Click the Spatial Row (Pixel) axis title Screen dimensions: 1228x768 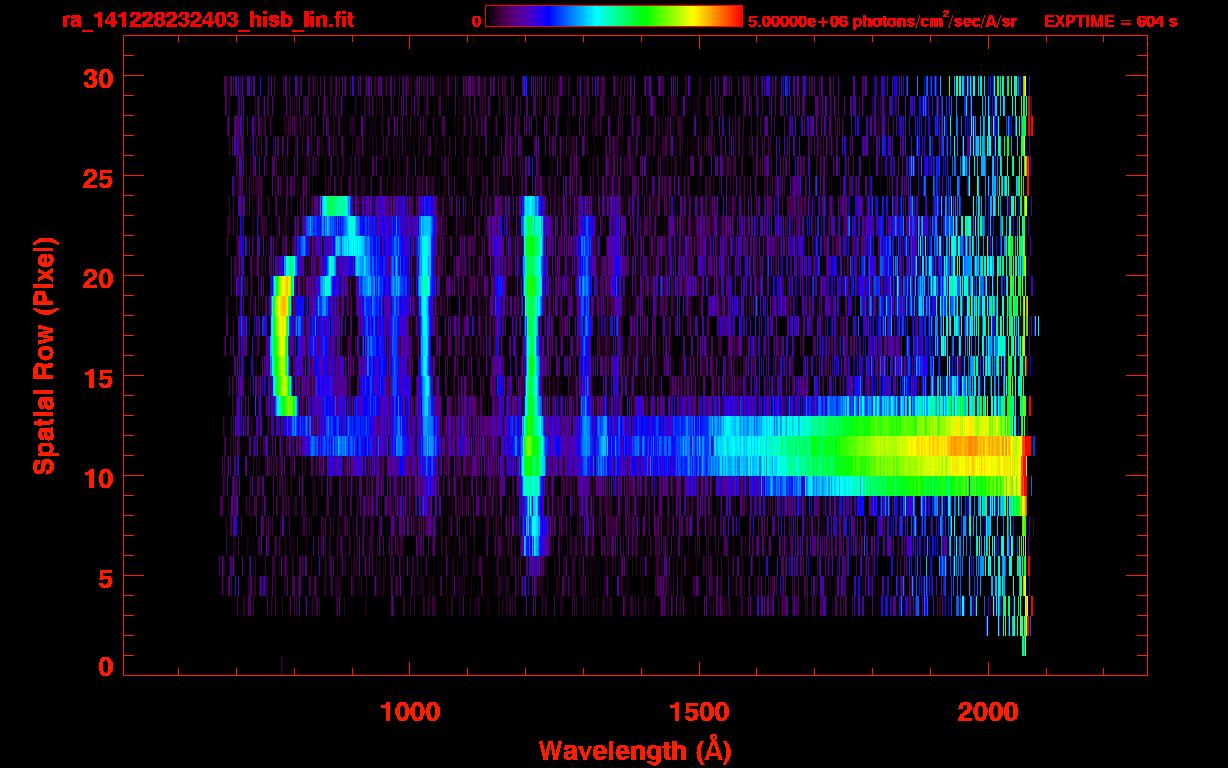[44, 355]
